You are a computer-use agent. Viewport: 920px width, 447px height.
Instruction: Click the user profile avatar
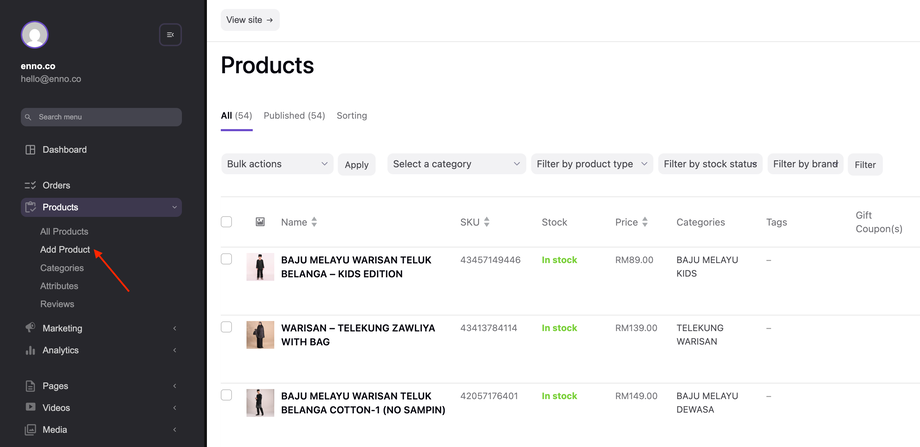point(35,35)
